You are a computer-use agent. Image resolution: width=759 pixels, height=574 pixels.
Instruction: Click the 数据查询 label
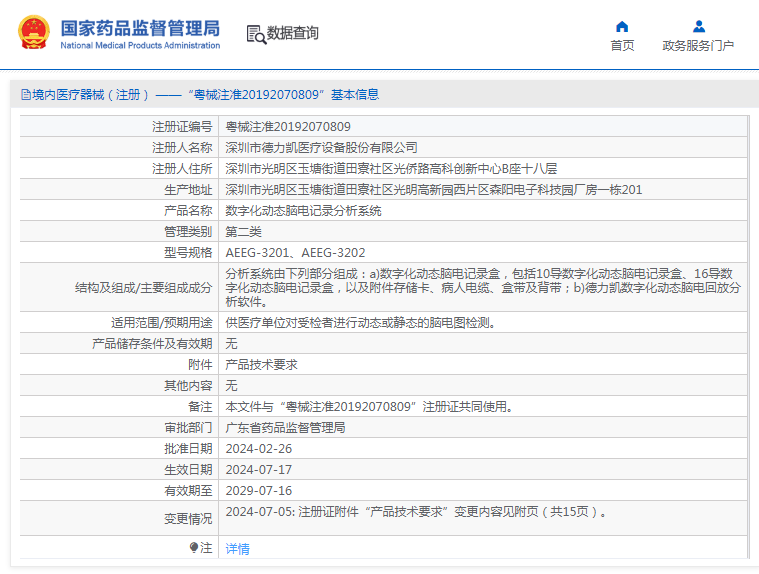(x=292, y=33)
